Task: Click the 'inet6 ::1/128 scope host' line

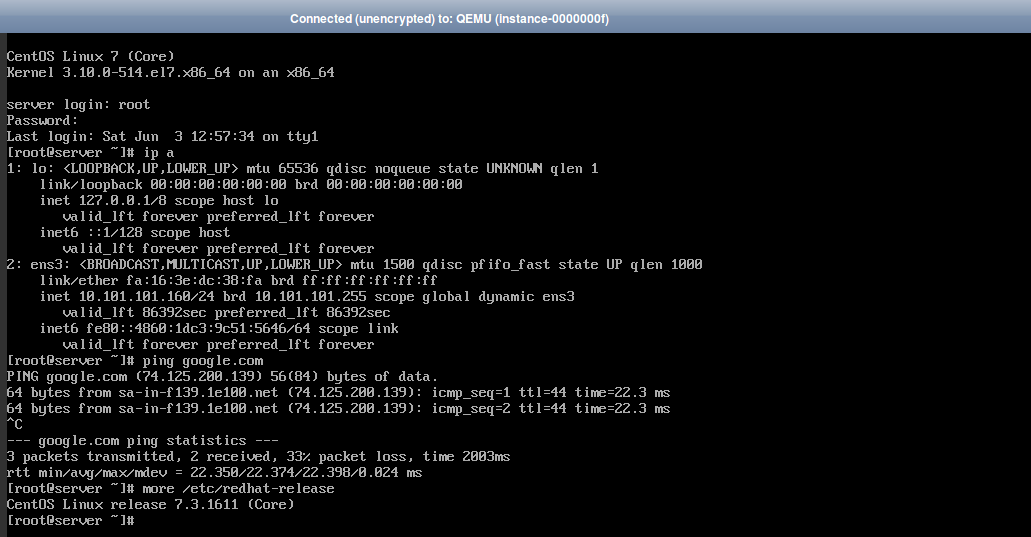Action: (135, 233)
